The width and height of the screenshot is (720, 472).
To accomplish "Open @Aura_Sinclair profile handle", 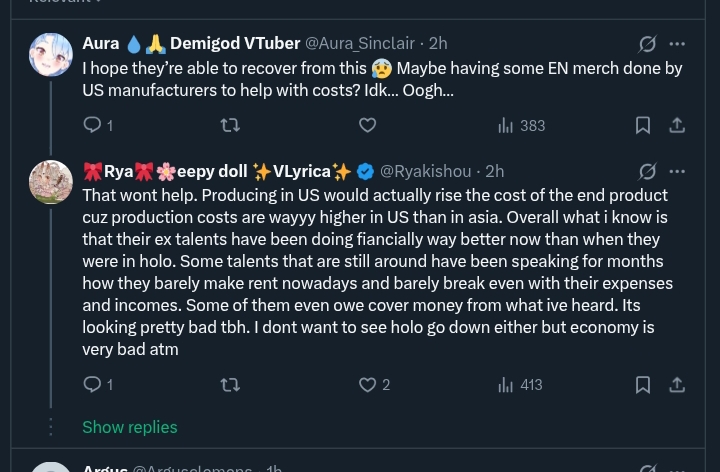I will pos(359,43).
